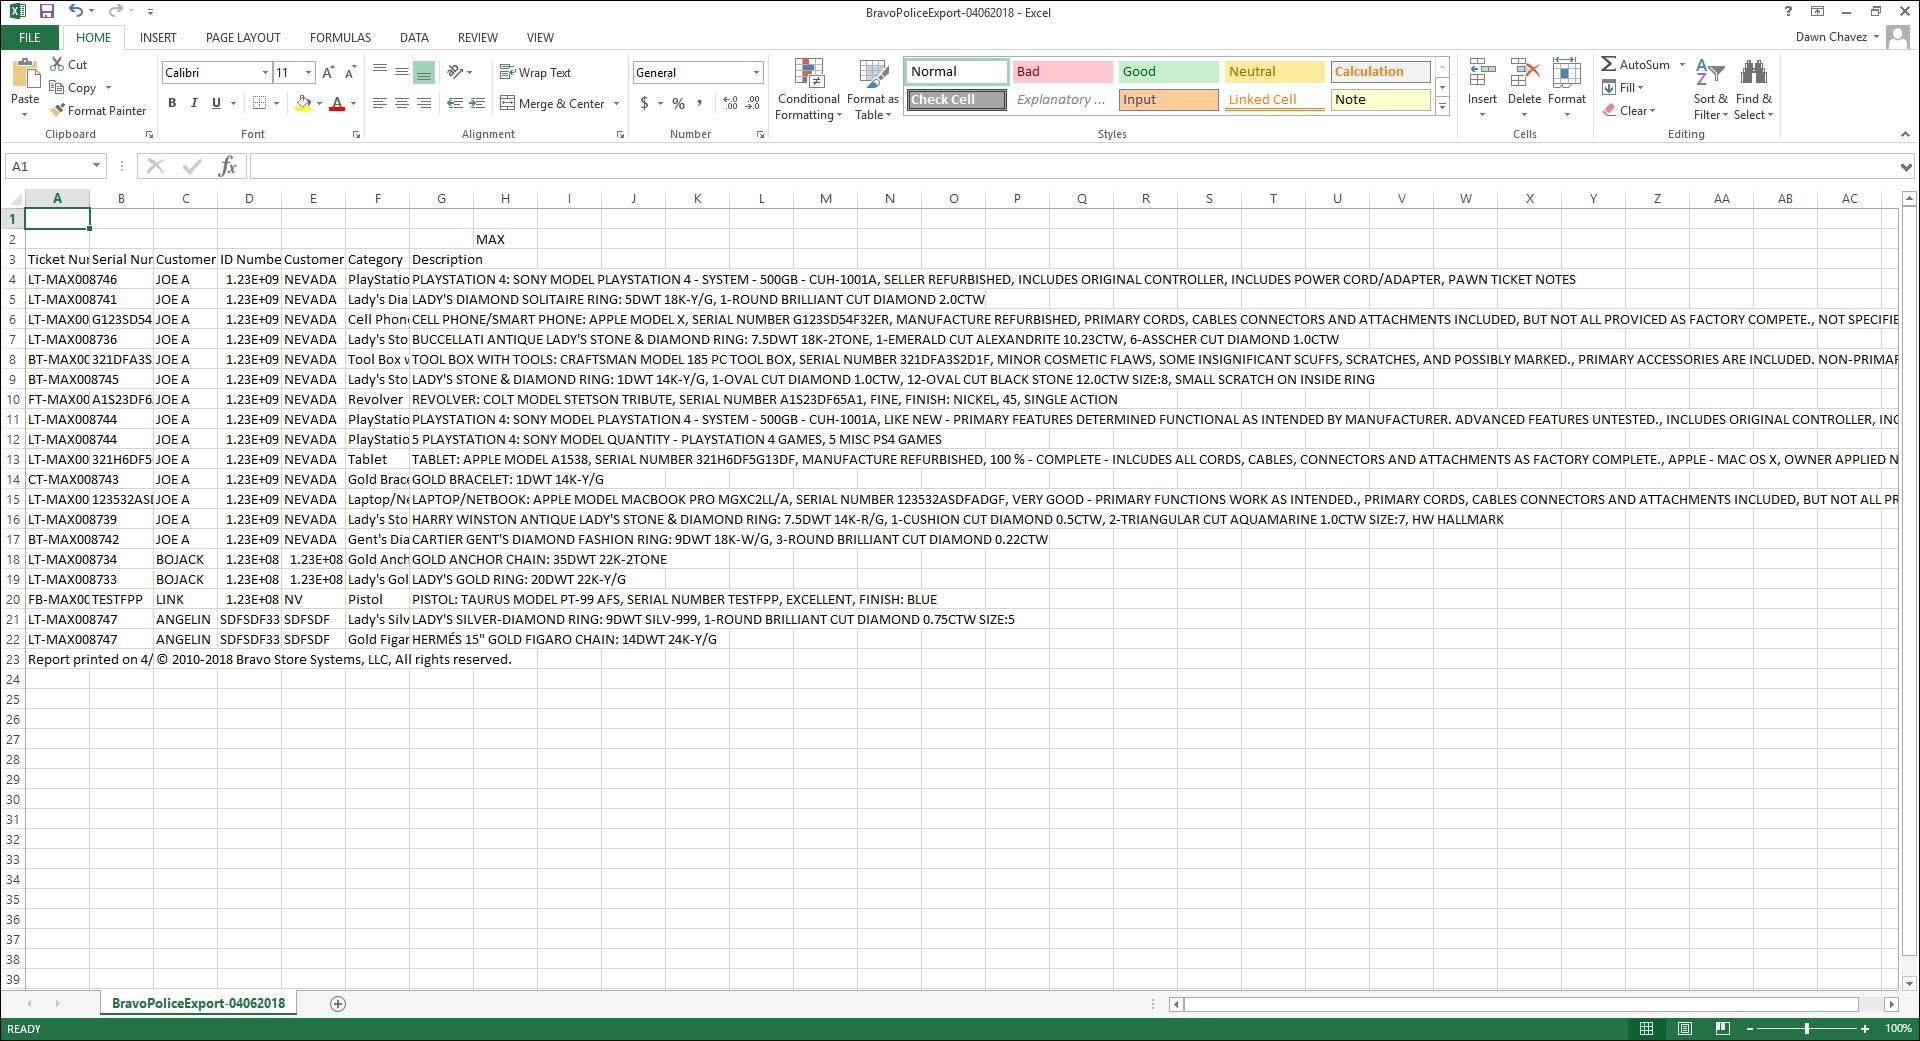
Task: Open the font size dropdown
Action: pyautogui.click(x=308, y=72)
